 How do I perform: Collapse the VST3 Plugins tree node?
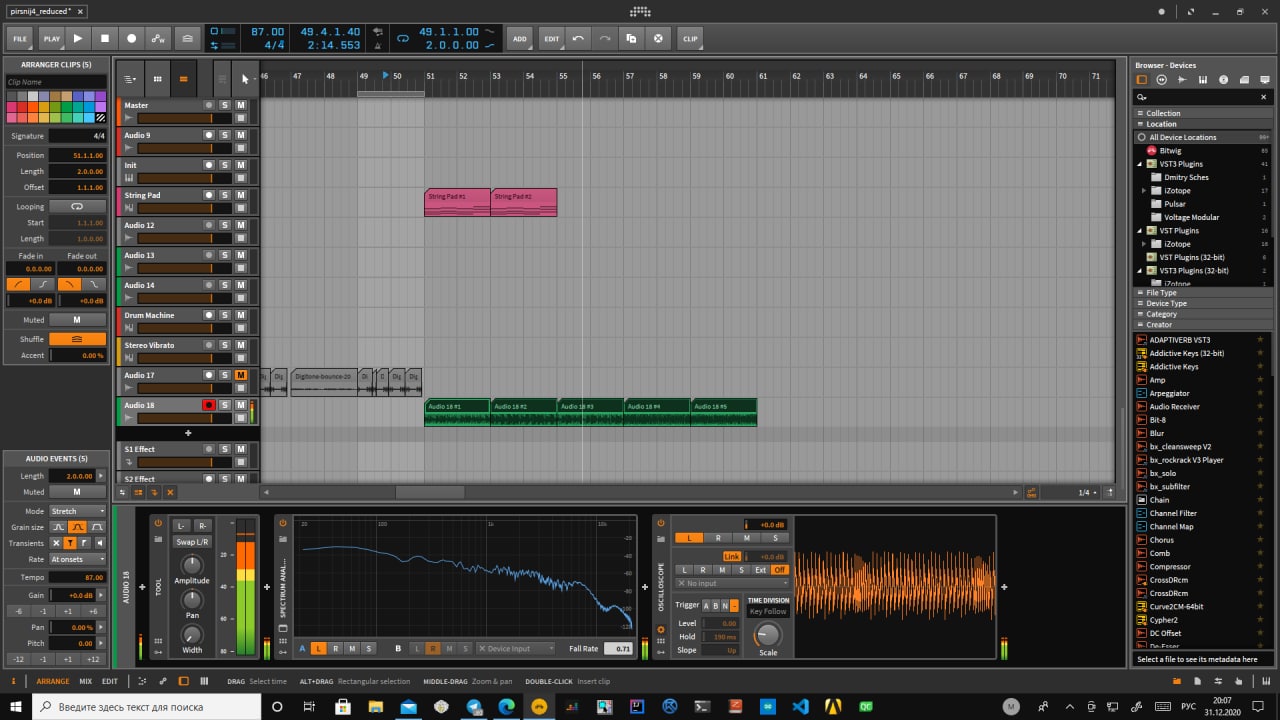pos(1139,163)
